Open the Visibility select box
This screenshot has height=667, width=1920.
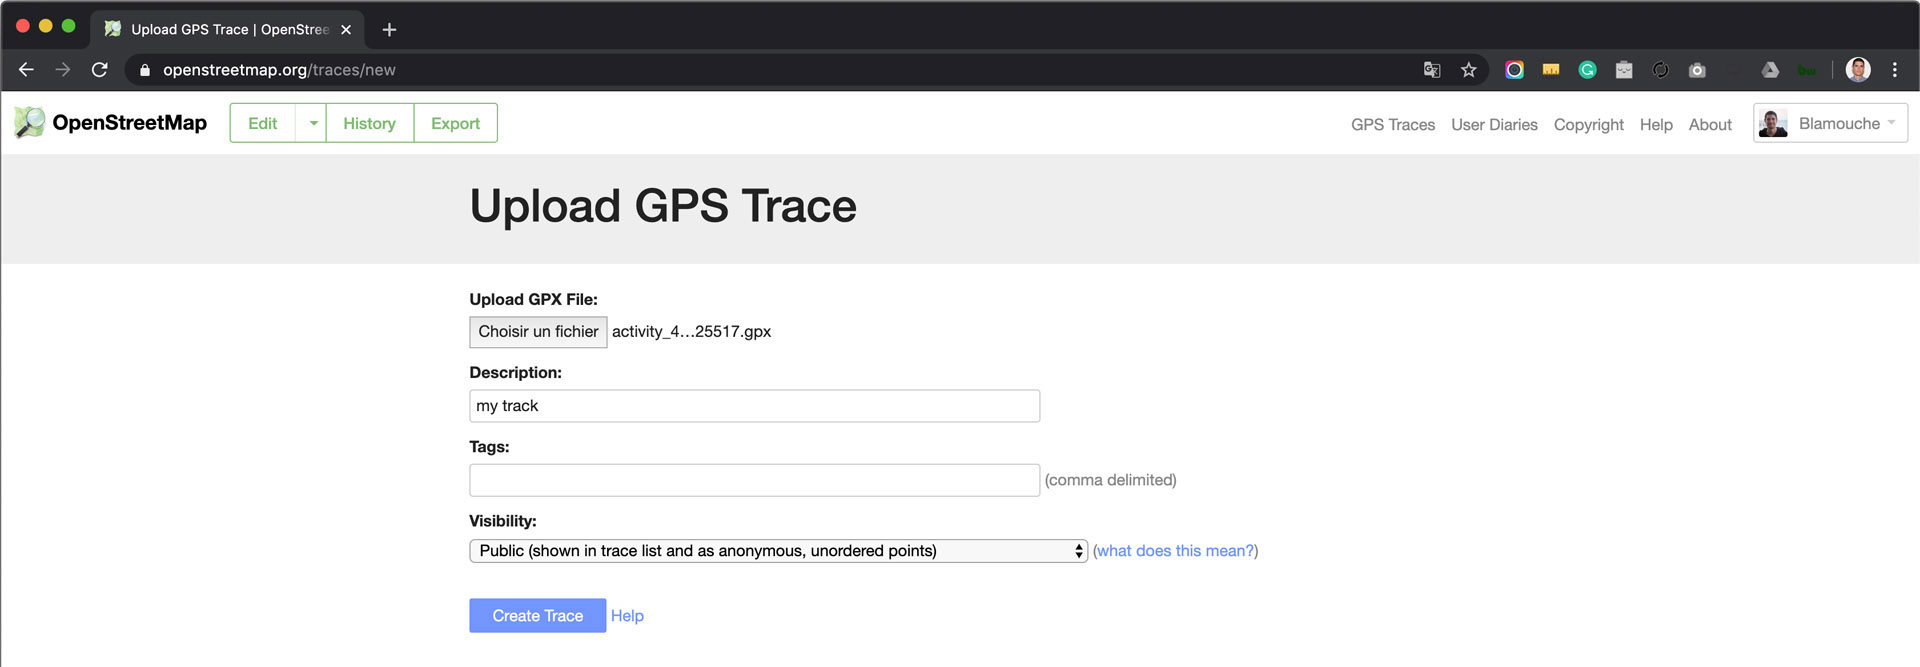777,551
